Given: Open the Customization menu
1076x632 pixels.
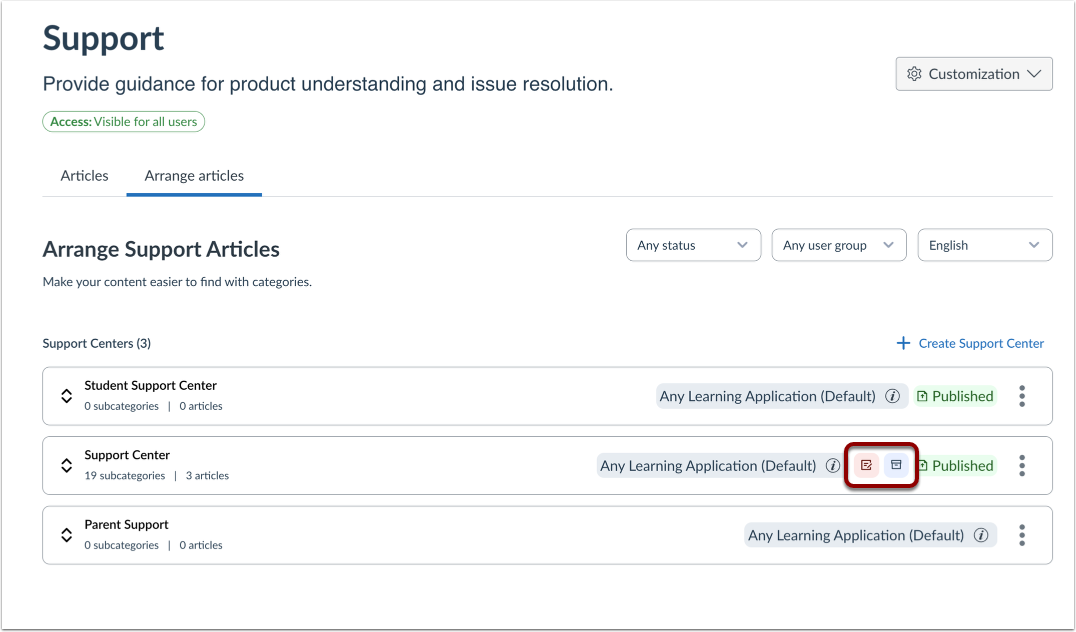Looking at the screenshot, I should [973, 74].
